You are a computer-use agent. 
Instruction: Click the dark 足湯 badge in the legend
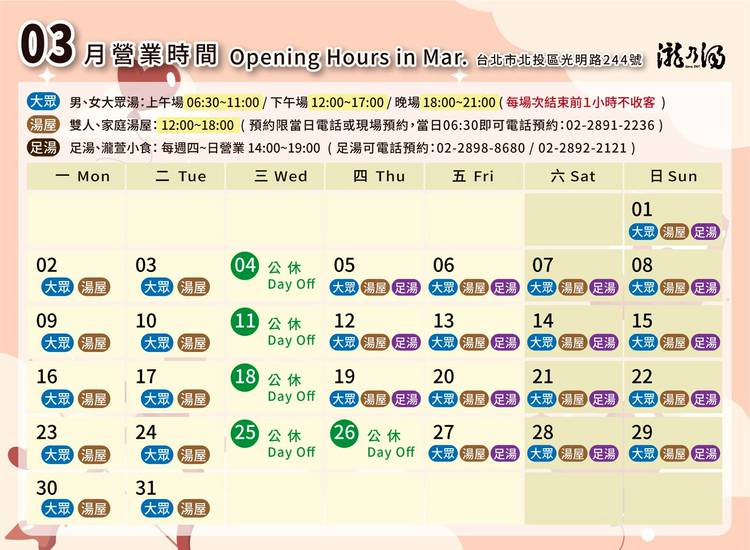(x=44, y=148)
